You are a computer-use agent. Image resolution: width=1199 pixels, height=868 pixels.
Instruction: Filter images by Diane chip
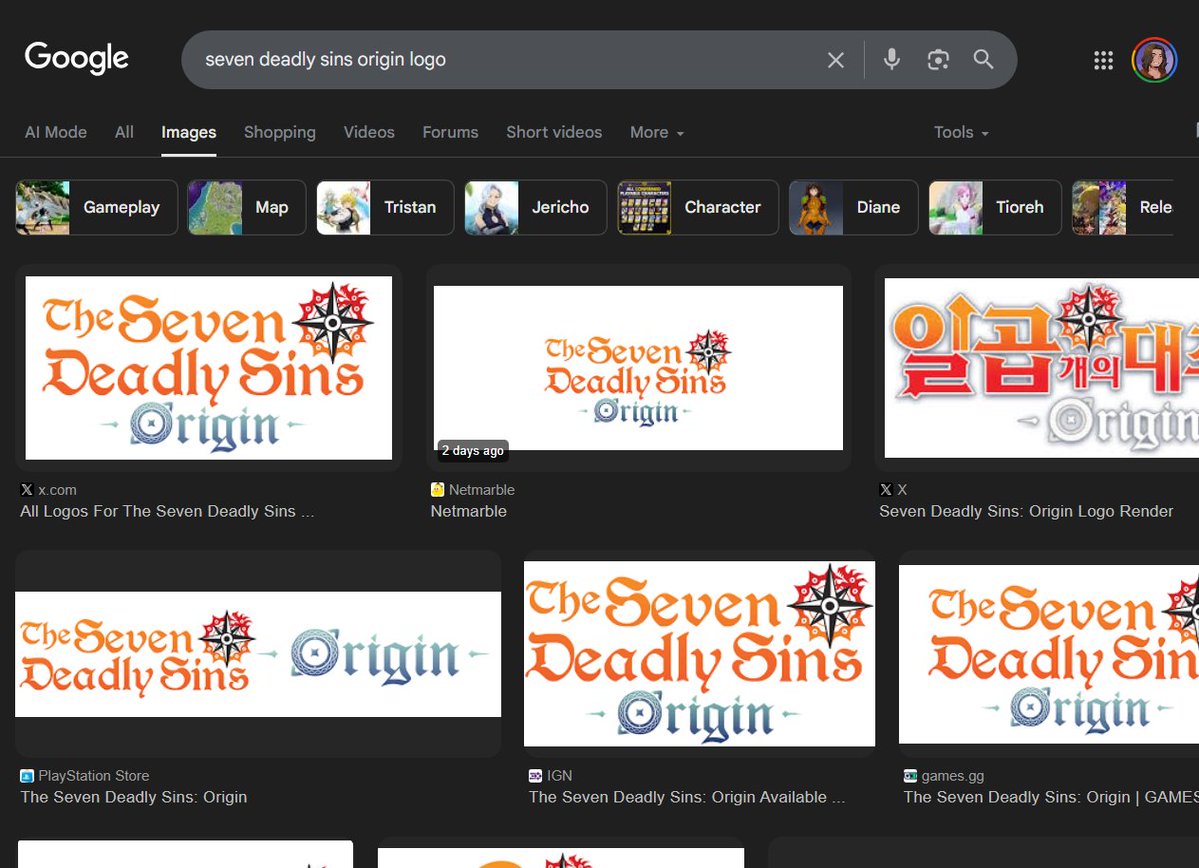[853, 207]
